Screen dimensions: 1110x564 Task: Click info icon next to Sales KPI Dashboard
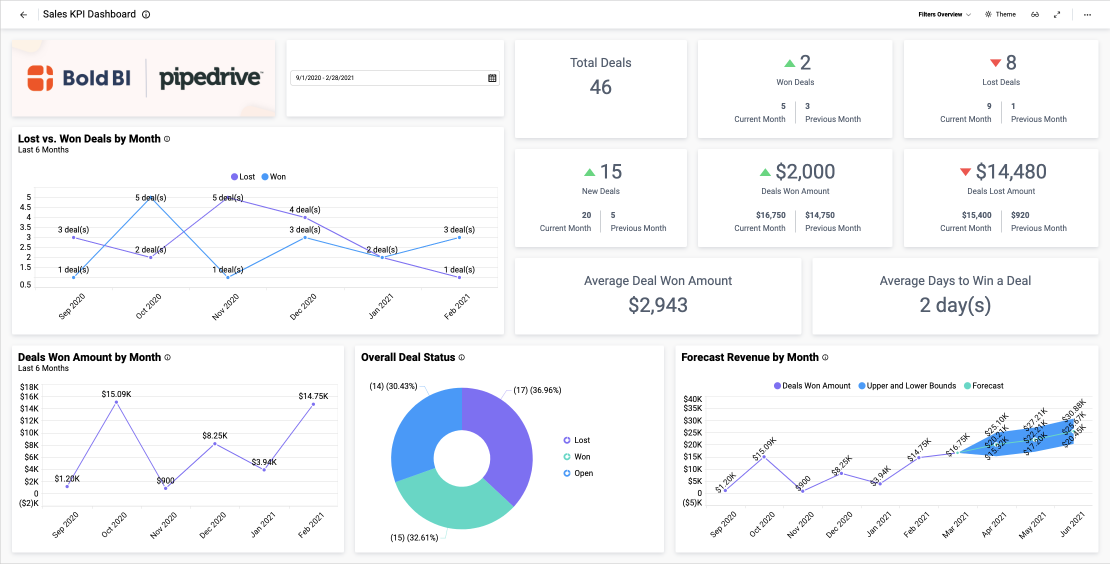pos(146,15)
